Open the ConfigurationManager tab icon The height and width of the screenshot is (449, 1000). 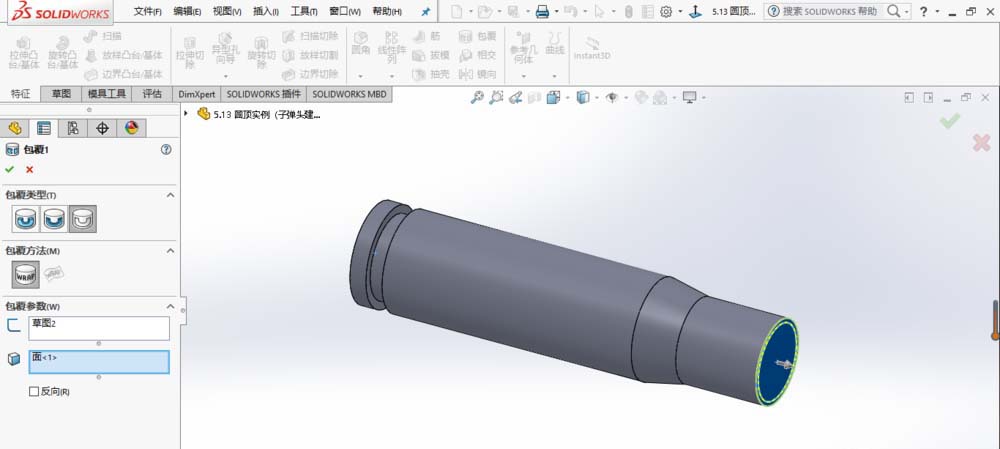click(x=73, y=128)
